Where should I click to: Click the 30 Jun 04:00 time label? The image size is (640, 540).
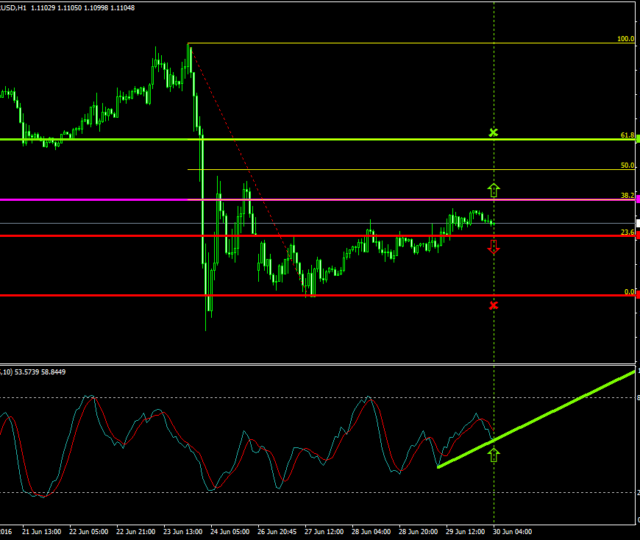point(511,532)
